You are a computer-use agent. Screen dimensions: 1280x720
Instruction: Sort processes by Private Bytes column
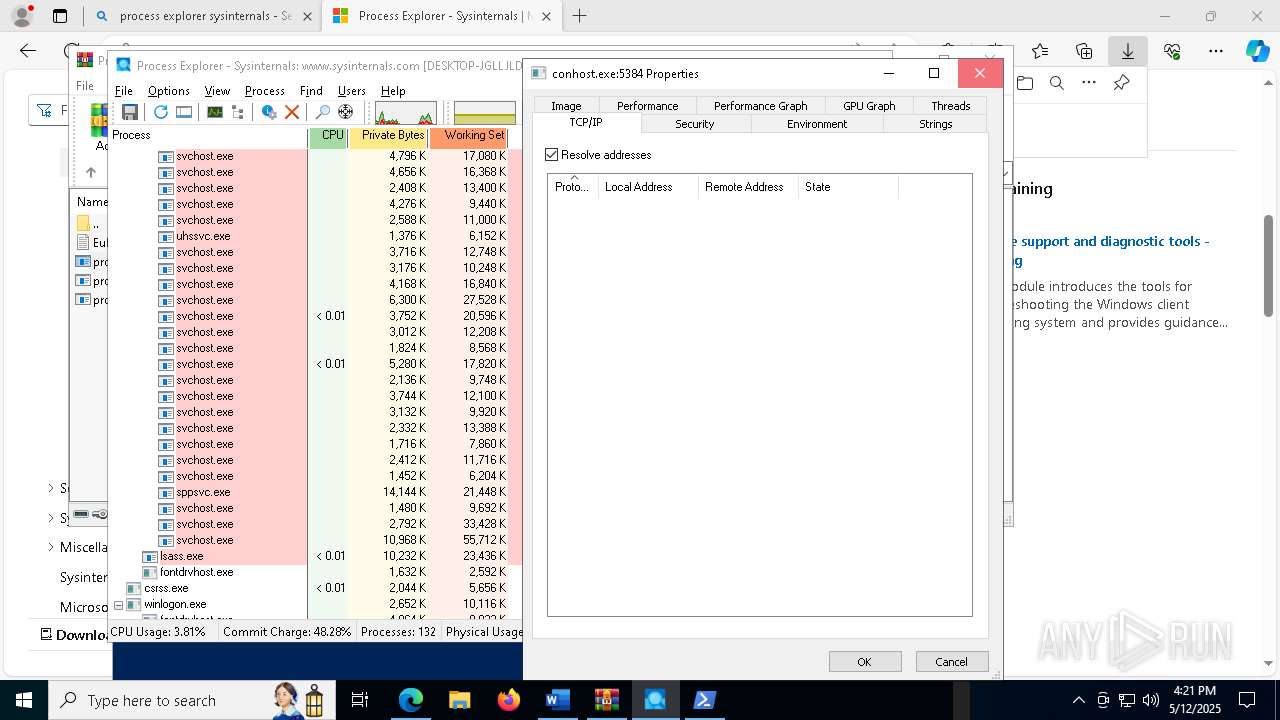pos(389,137)
